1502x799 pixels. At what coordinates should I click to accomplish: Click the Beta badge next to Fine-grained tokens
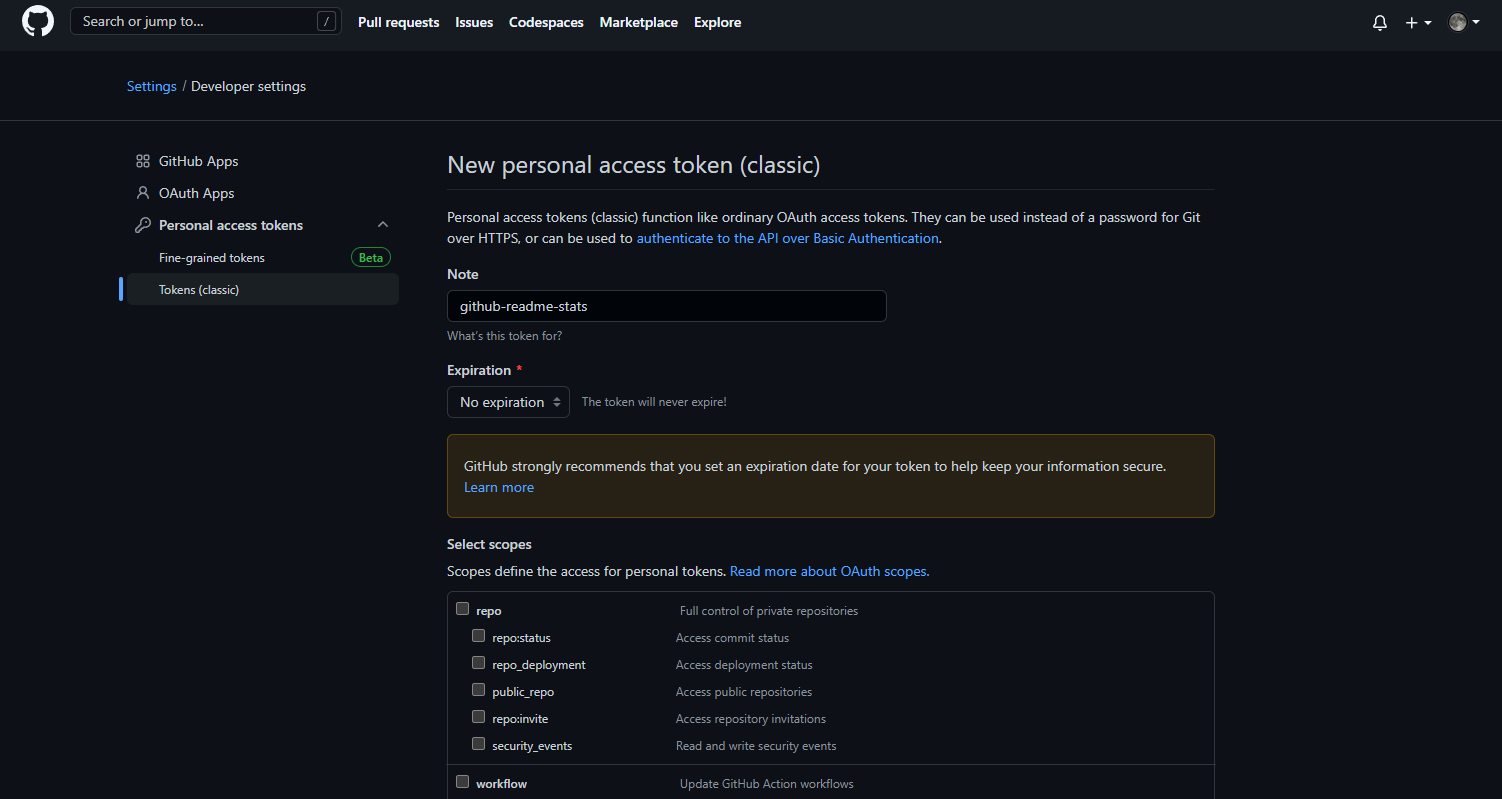(371, 257)
